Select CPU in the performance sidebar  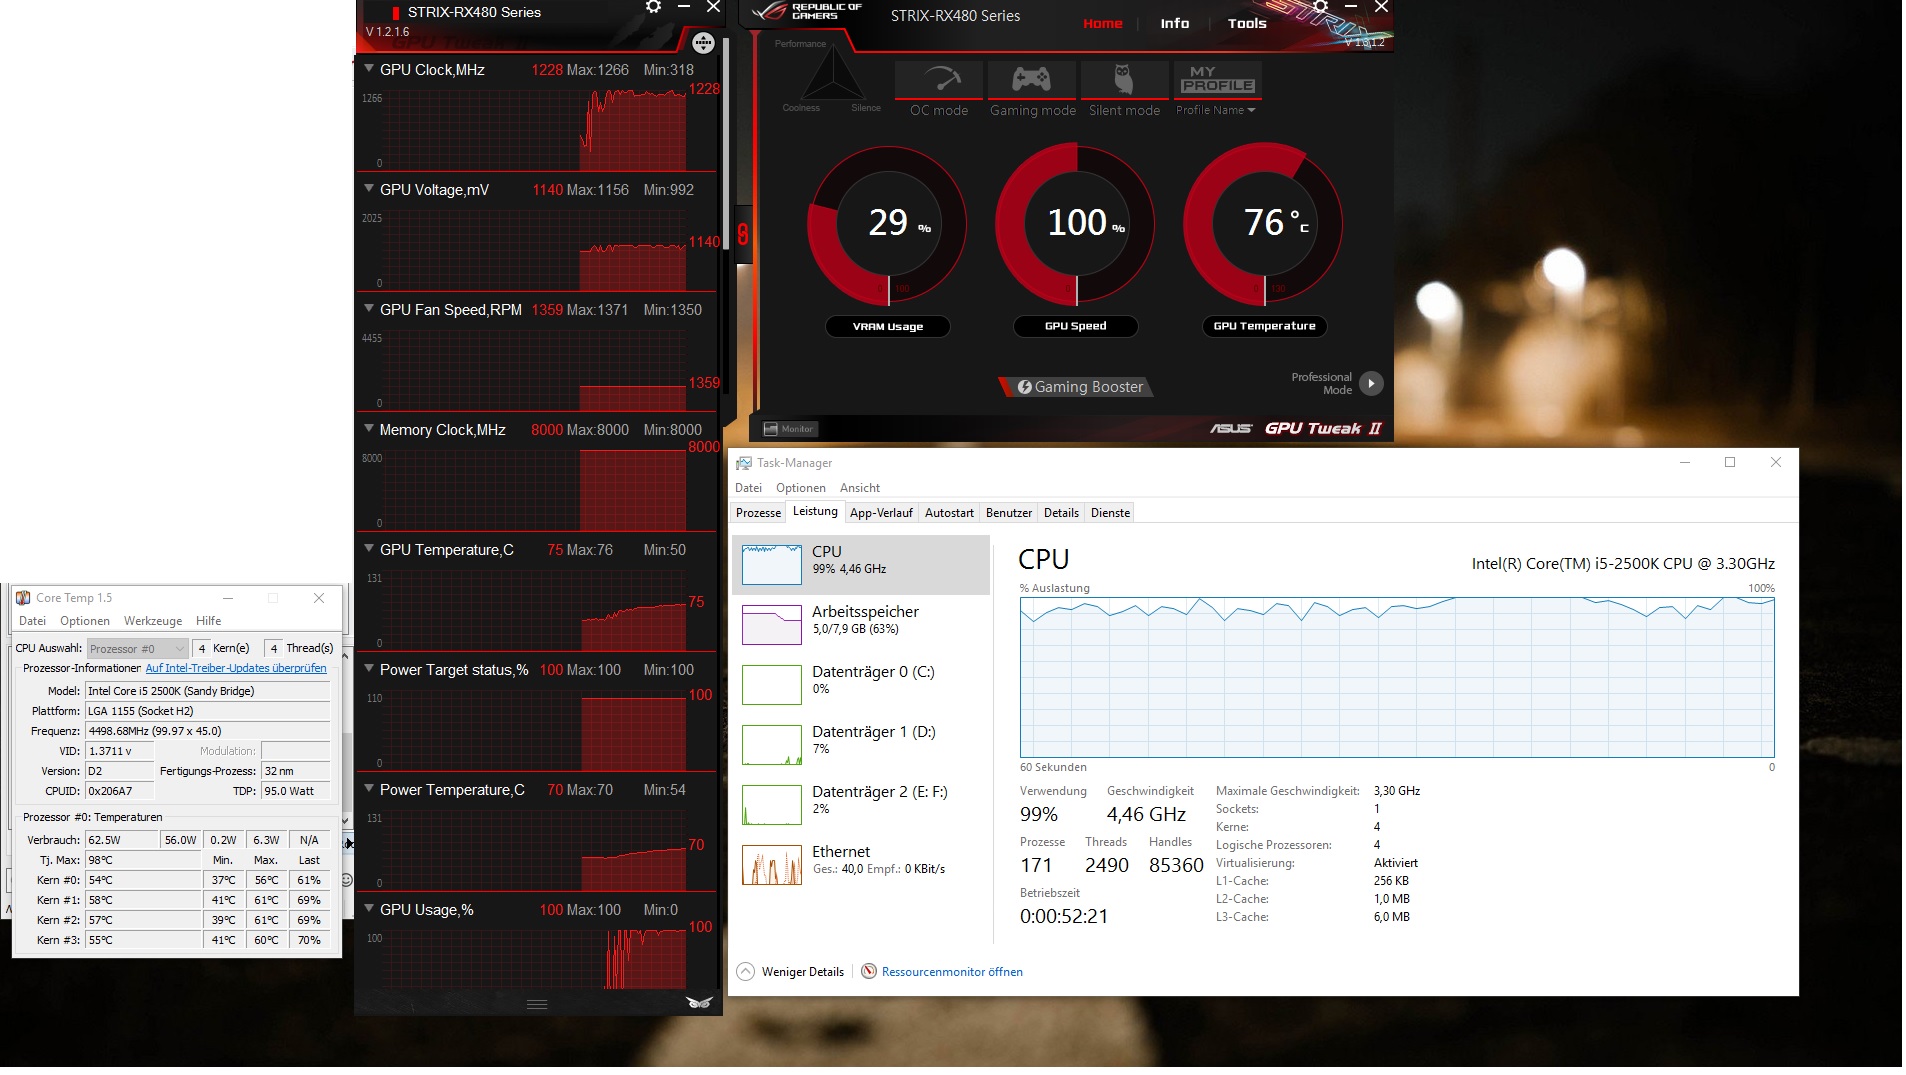(x=861, y=565)
